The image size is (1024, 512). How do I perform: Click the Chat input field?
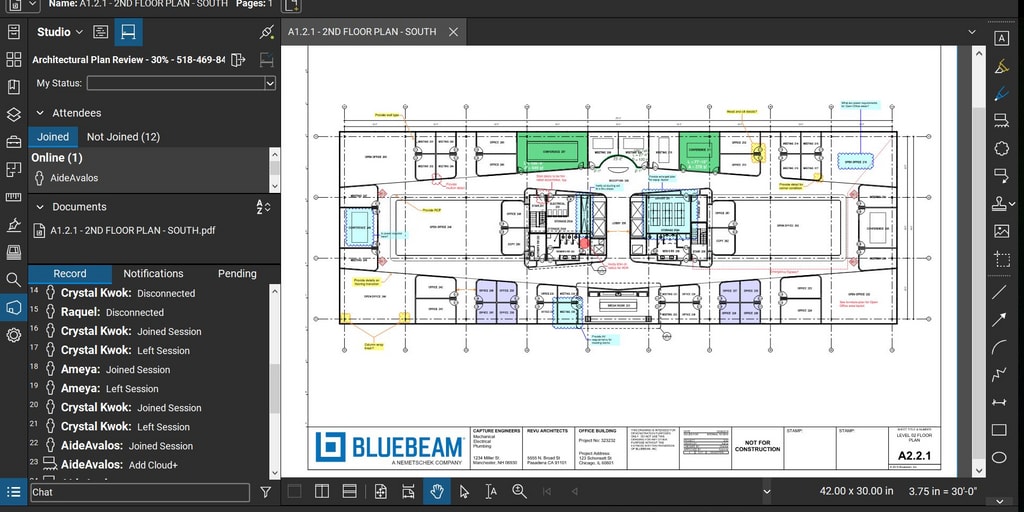[140, 492]
